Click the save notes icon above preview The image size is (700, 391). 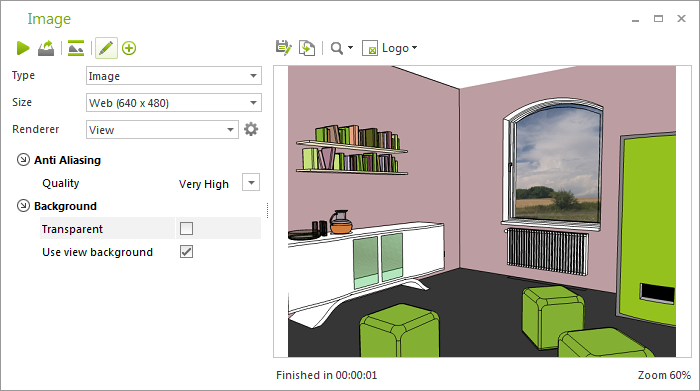(x=283, y=48)
